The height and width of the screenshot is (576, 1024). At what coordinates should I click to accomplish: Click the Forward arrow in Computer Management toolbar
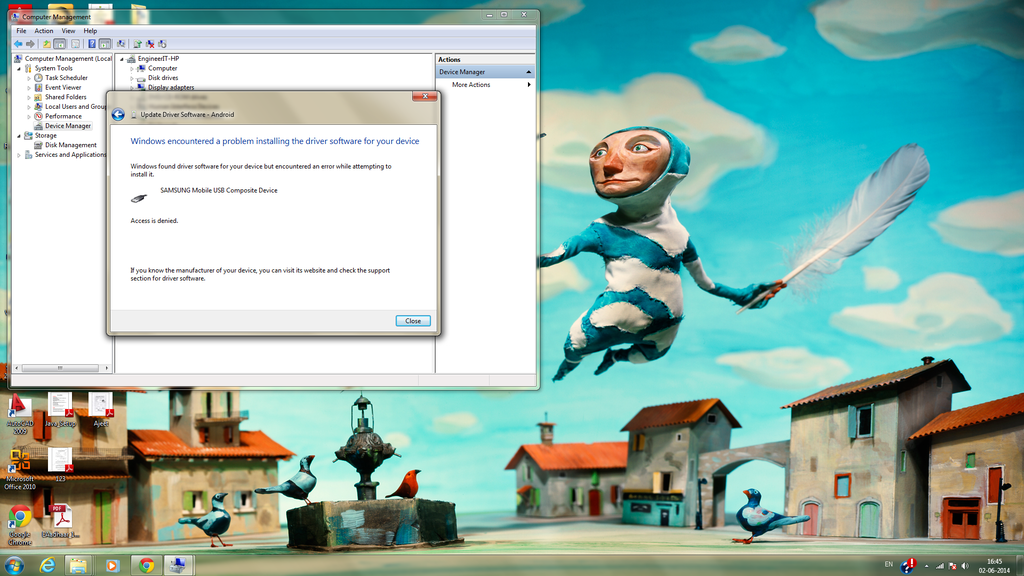click(x=30, y=44)
